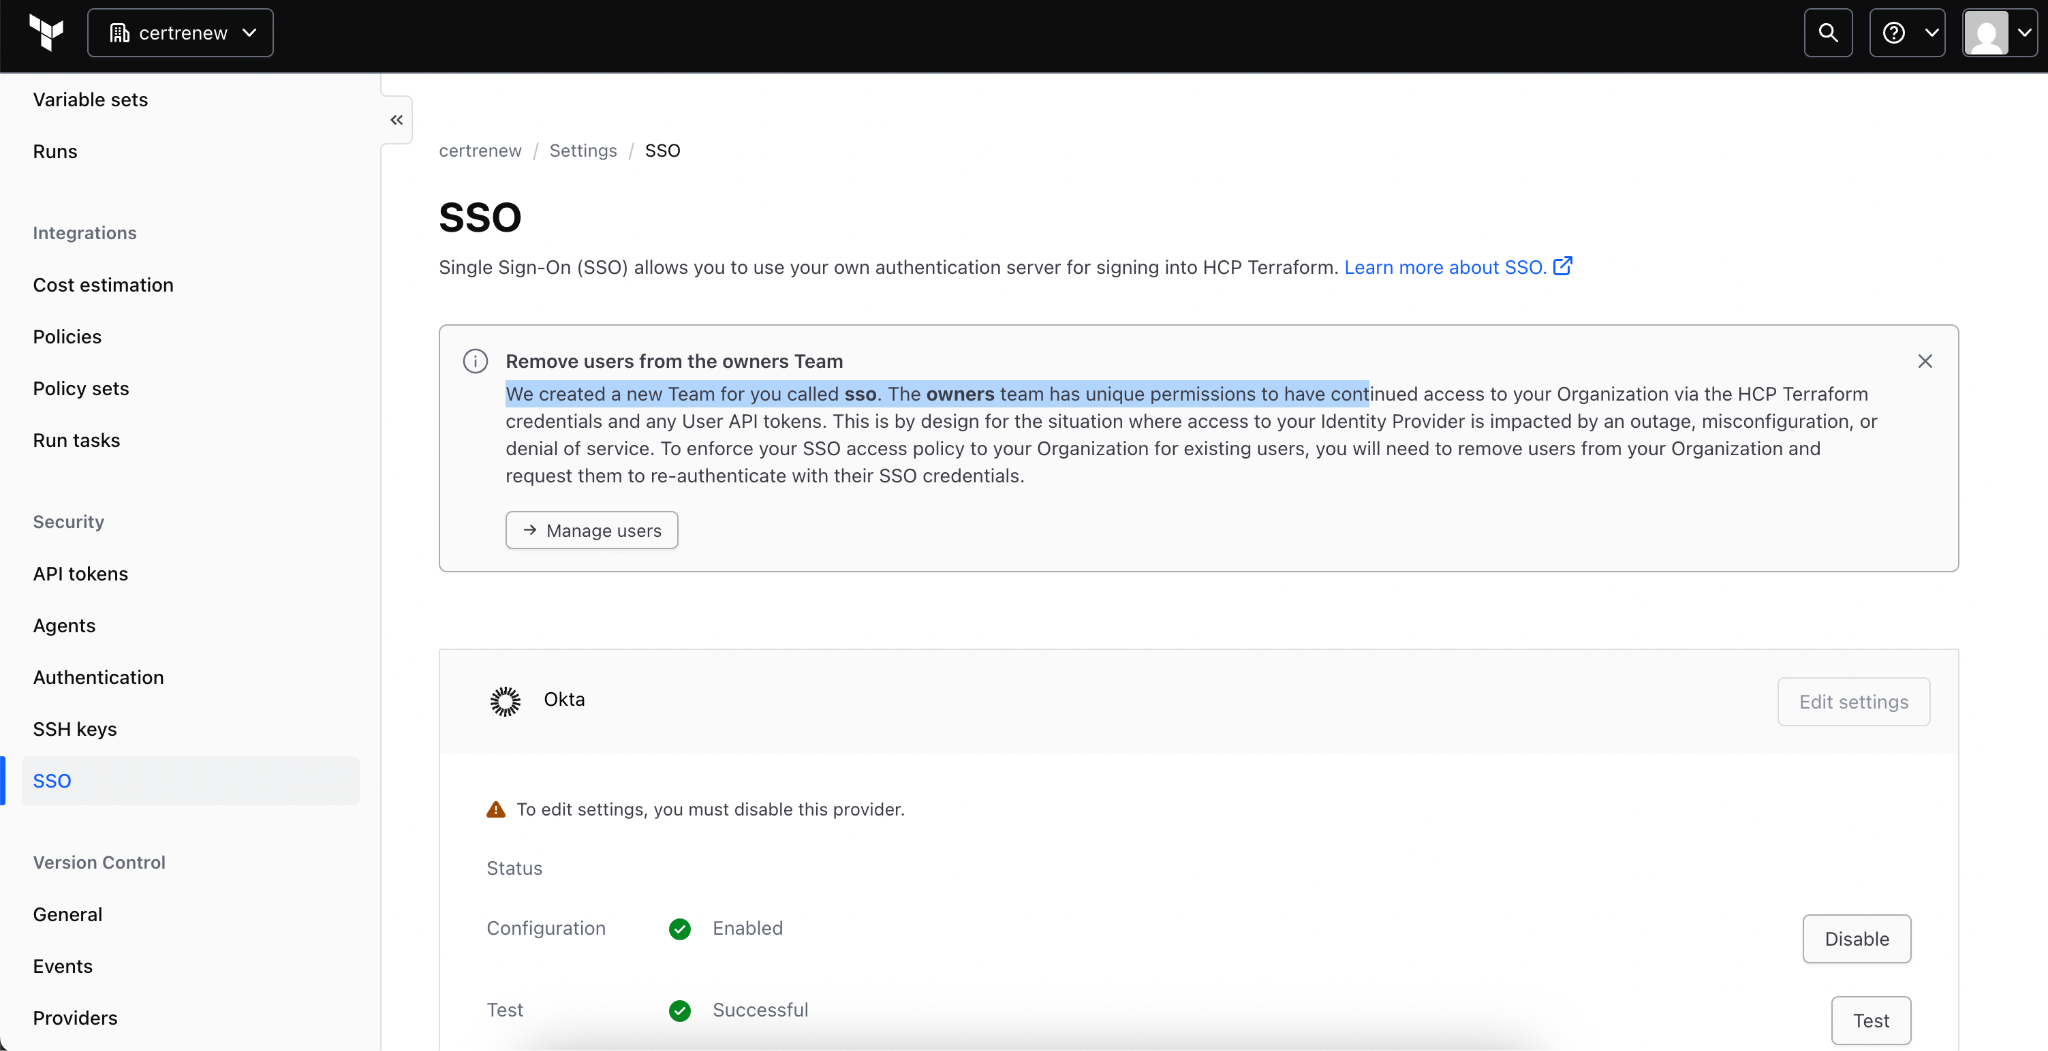Dismiss the owners Team notice
2048x1051 pixels.
click(x=1925, y=361)
